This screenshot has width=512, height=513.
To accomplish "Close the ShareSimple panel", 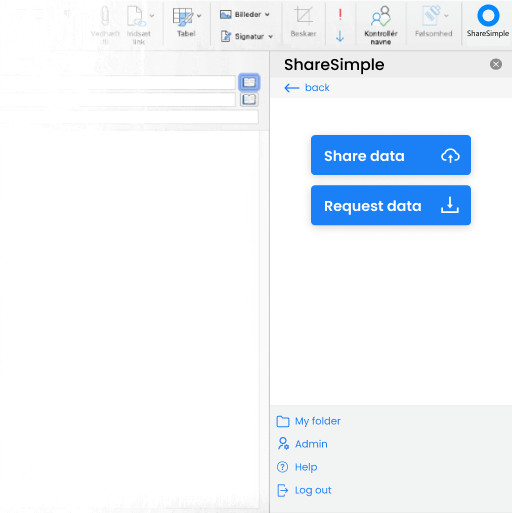I will (496, 64).
